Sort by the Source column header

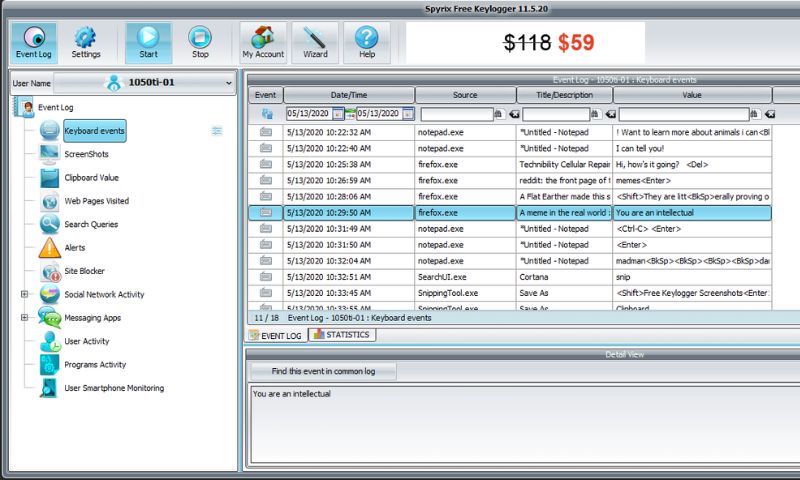point(465,95)
